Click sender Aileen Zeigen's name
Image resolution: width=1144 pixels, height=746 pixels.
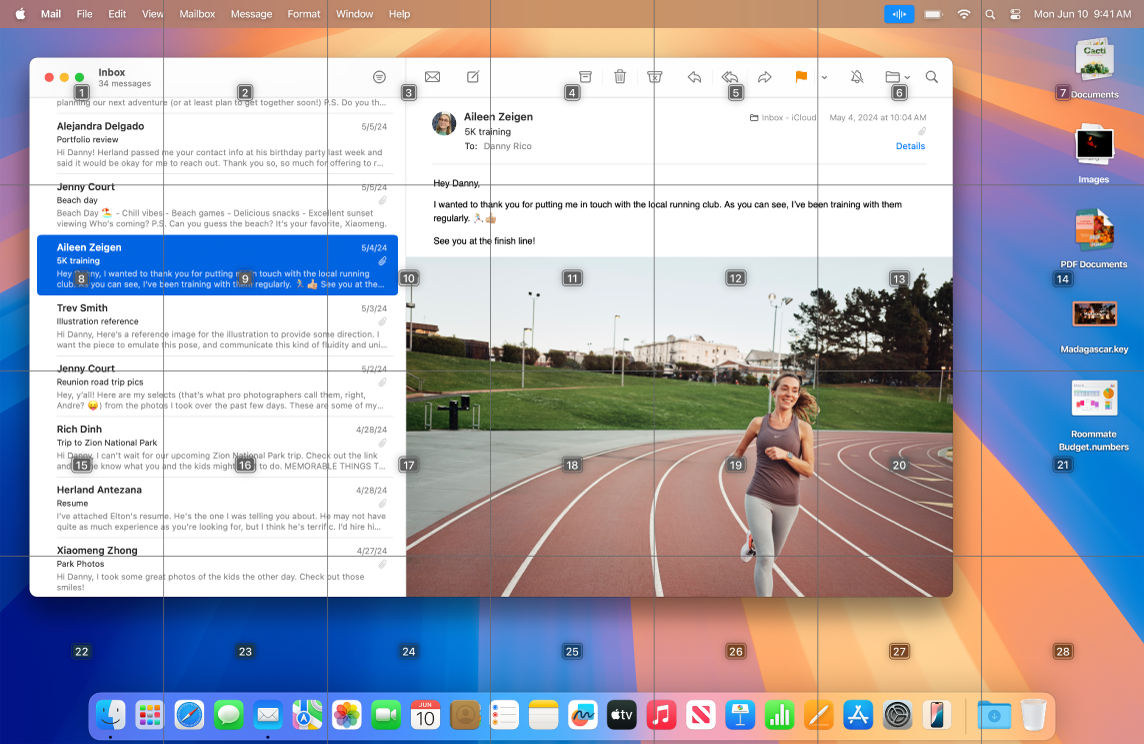click(x=497, y=116)
